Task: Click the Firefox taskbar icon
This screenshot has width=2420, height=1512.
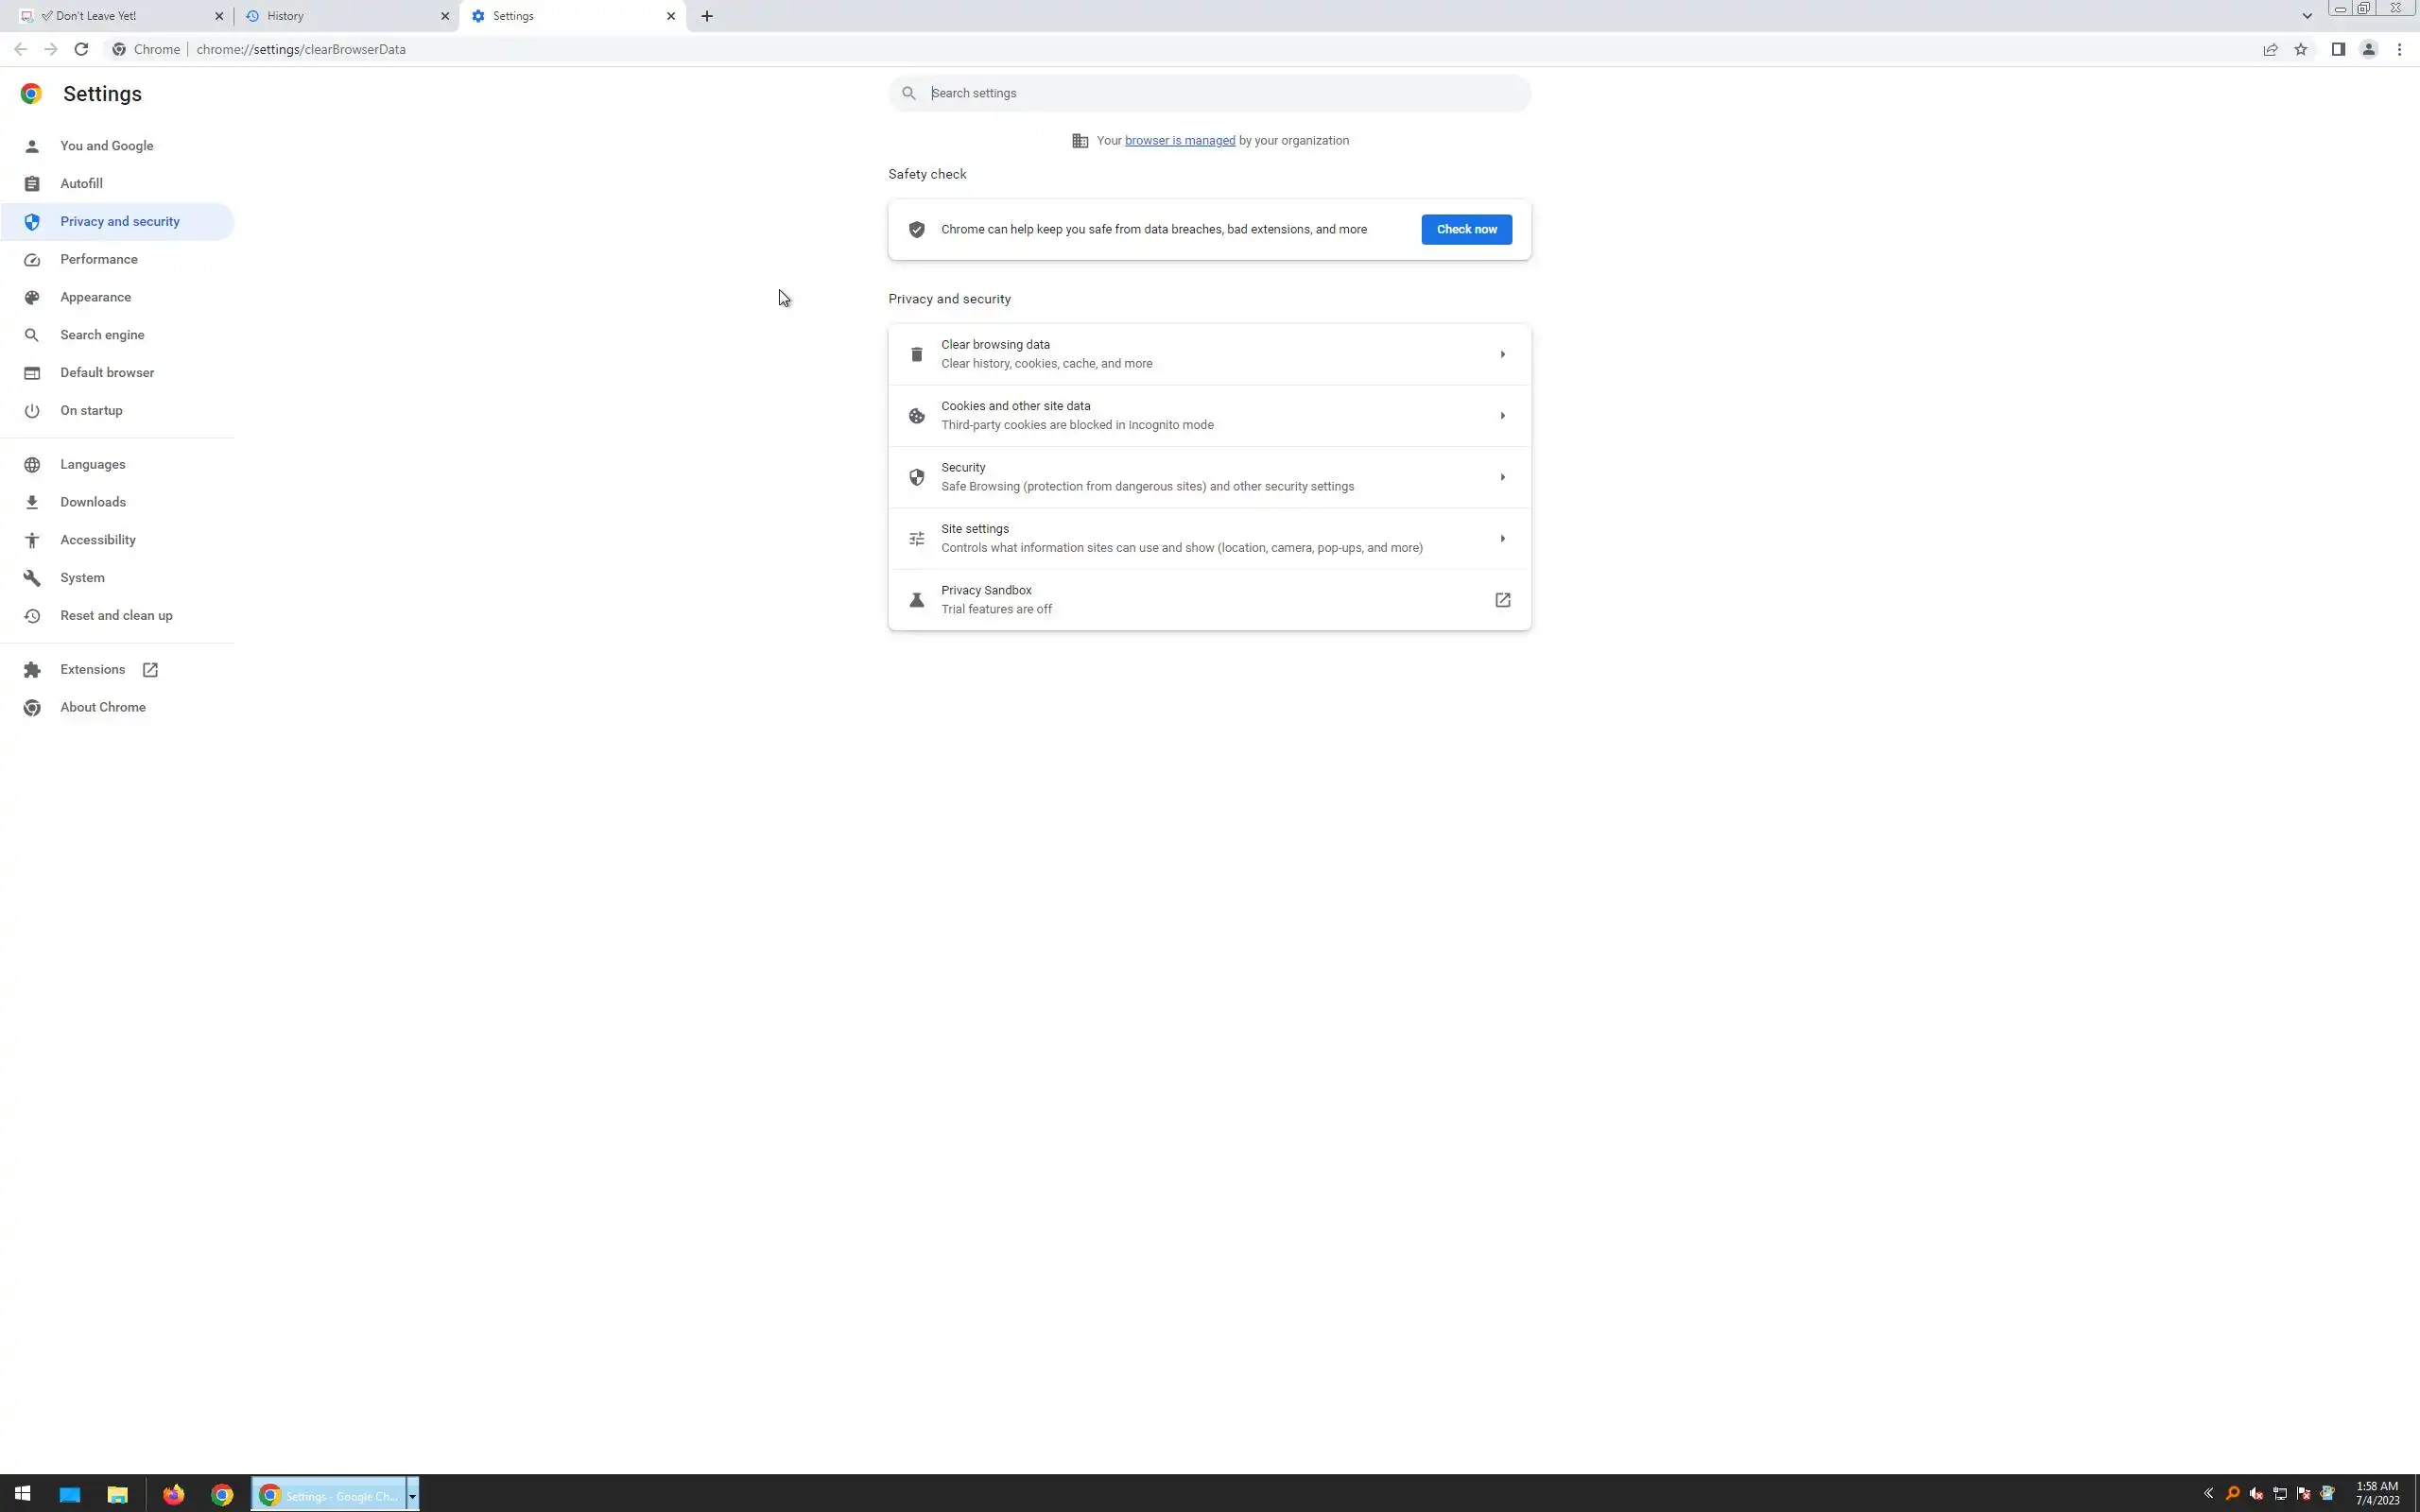Action: [x=174, y=1495]
